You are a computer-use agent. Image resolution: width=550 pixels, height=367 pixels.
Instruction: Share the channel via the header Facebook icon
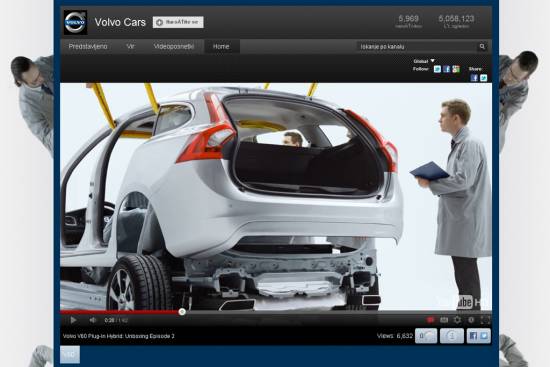[x=474, y=78]
